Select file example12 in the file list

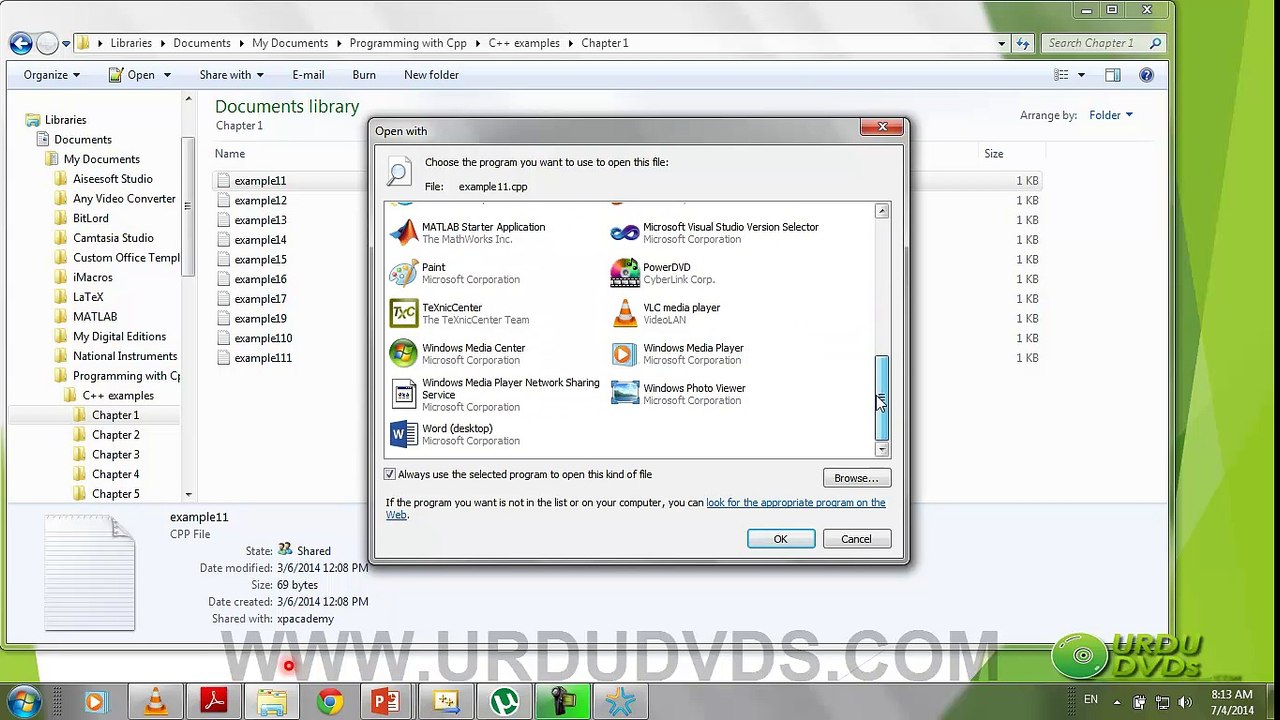pos(260,200)
